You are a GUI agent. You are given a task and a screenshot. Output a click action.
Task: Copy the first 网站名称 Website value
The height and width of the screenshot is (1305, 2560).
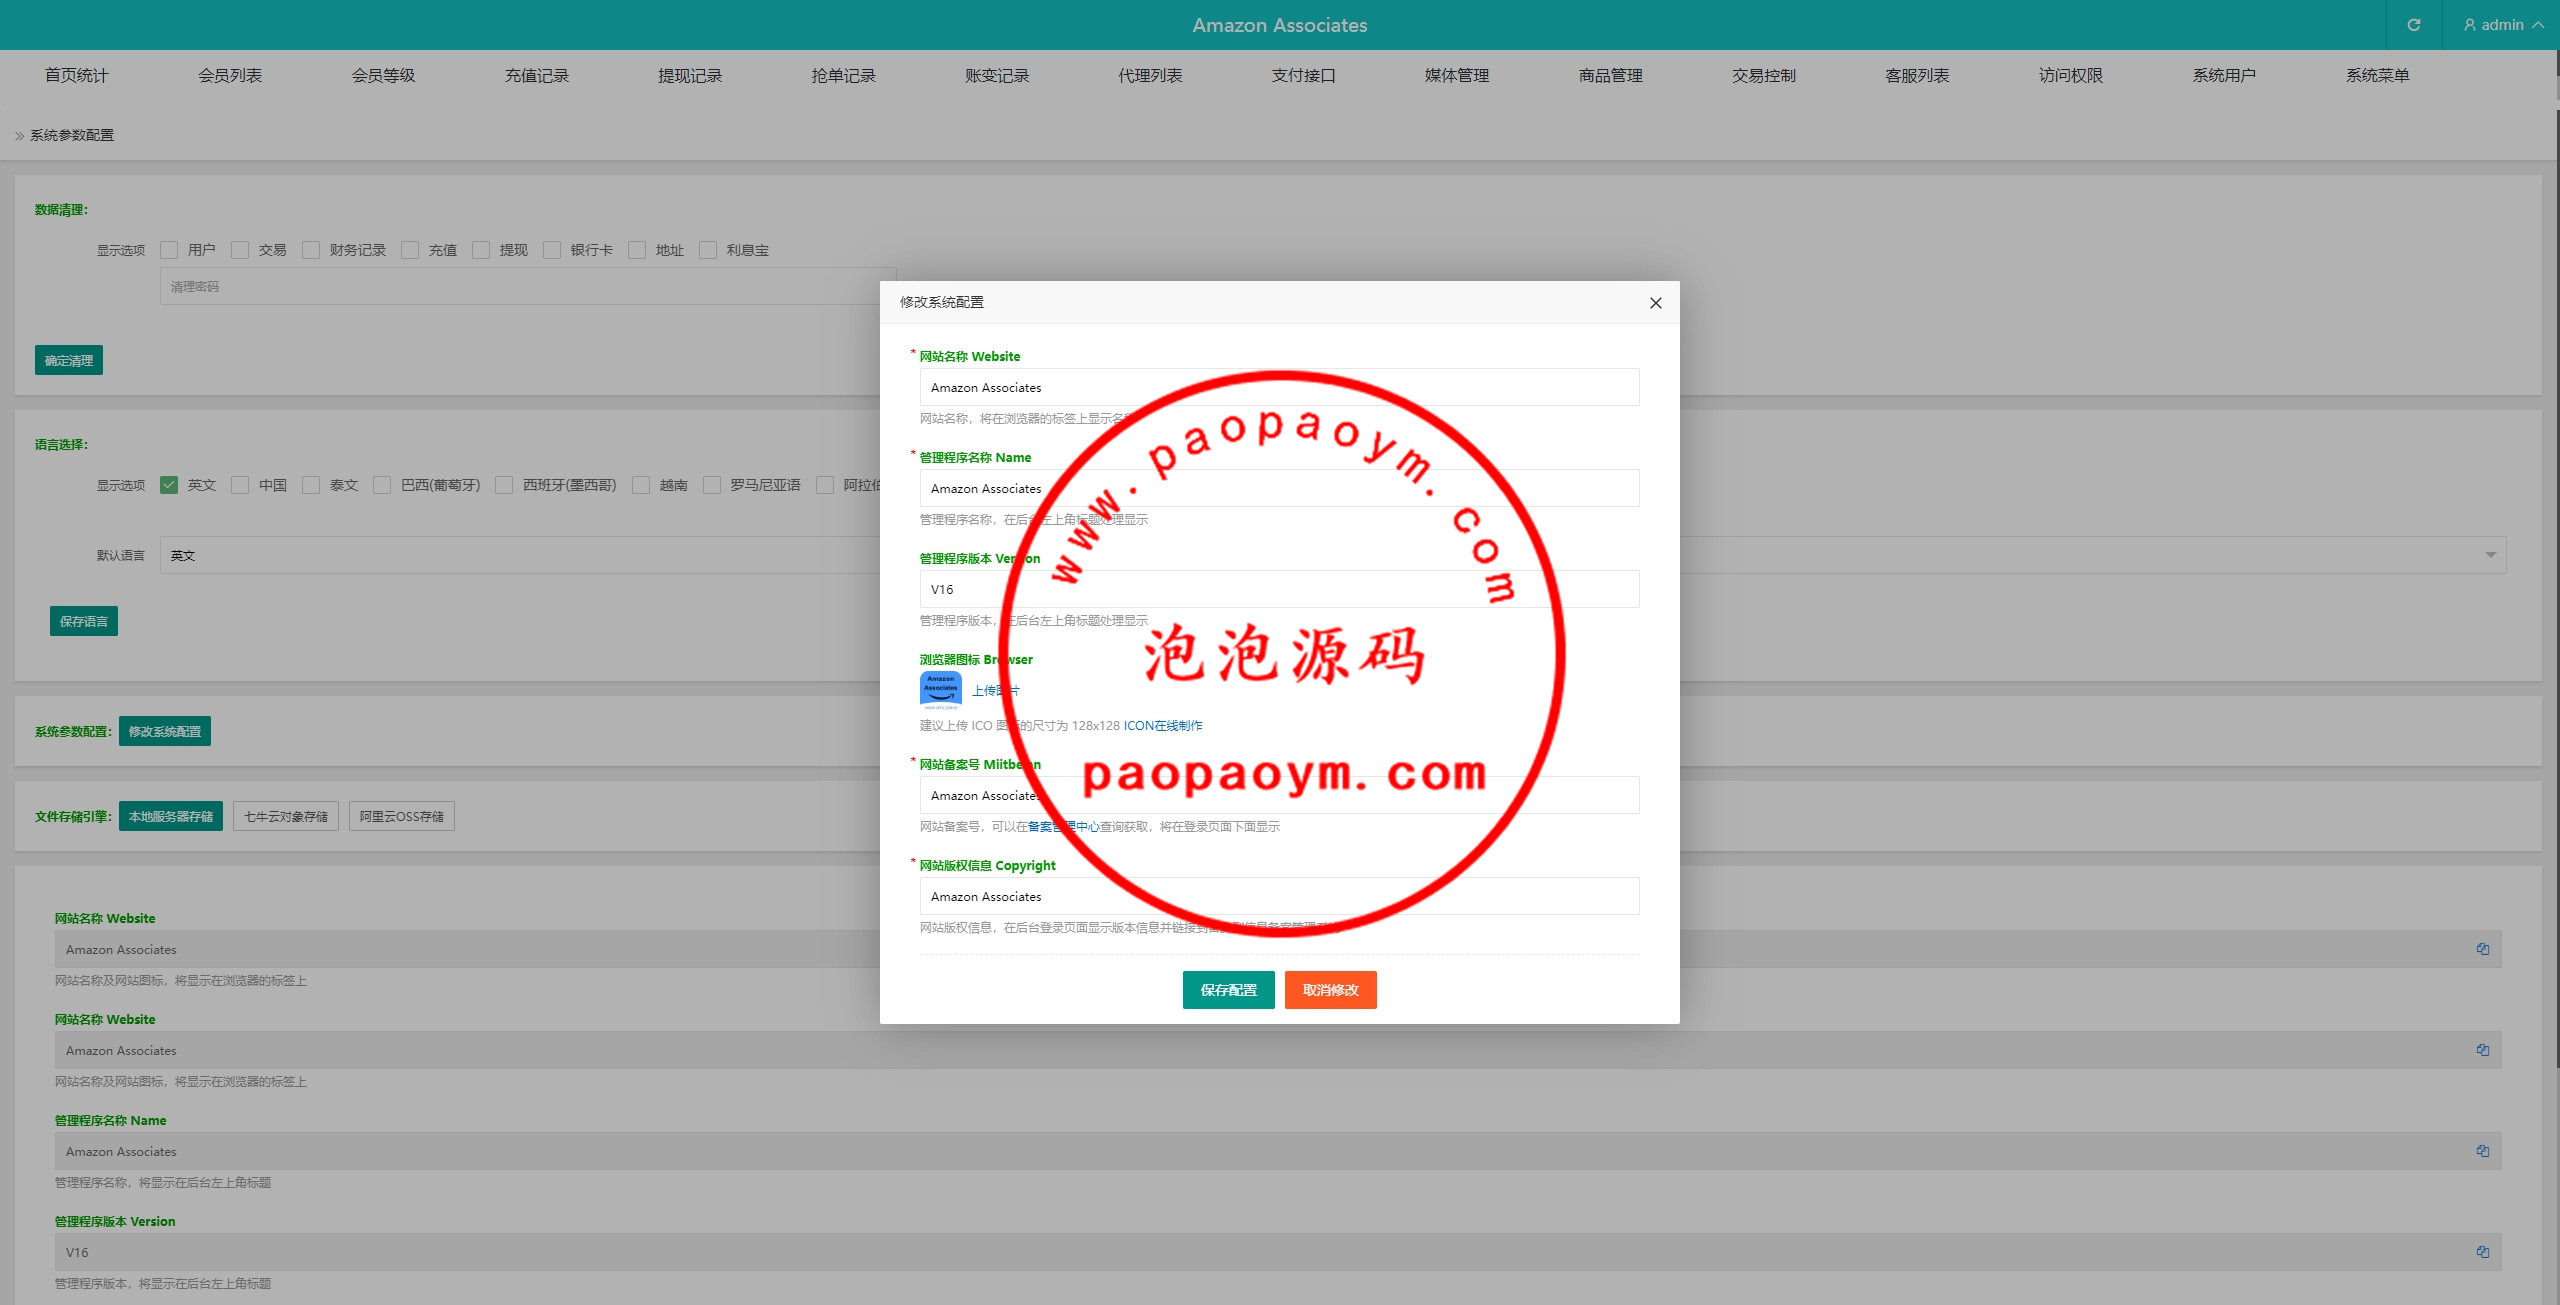[2482, 949]
